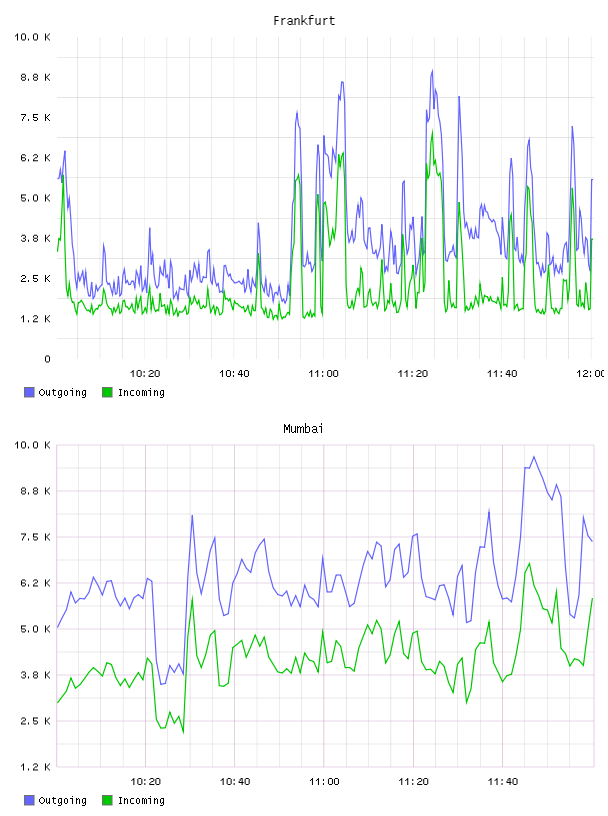Click the Frankfurt chart title

point(304,21)
